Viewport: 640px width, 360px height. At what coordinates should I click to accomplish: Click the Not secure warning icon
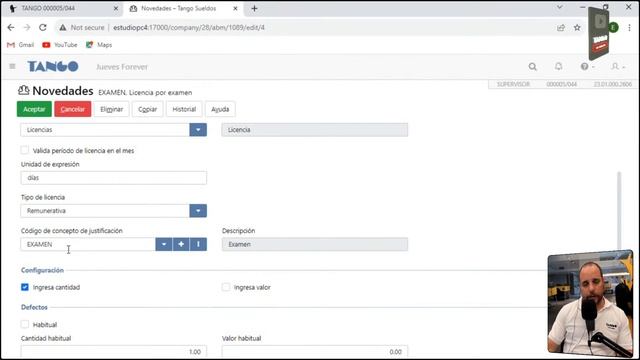[x=62, y=27]
